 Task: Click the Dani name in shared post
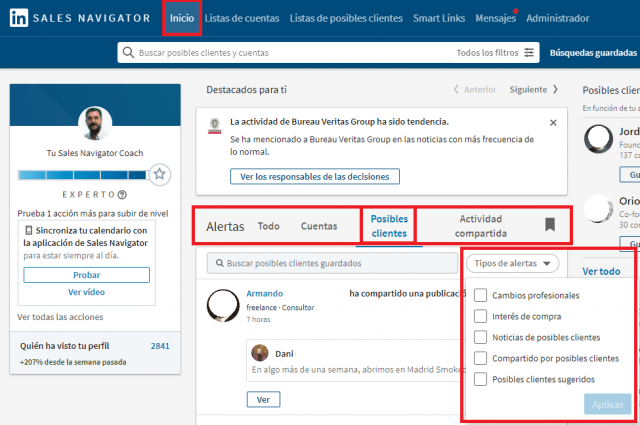(x=284, y=354)
